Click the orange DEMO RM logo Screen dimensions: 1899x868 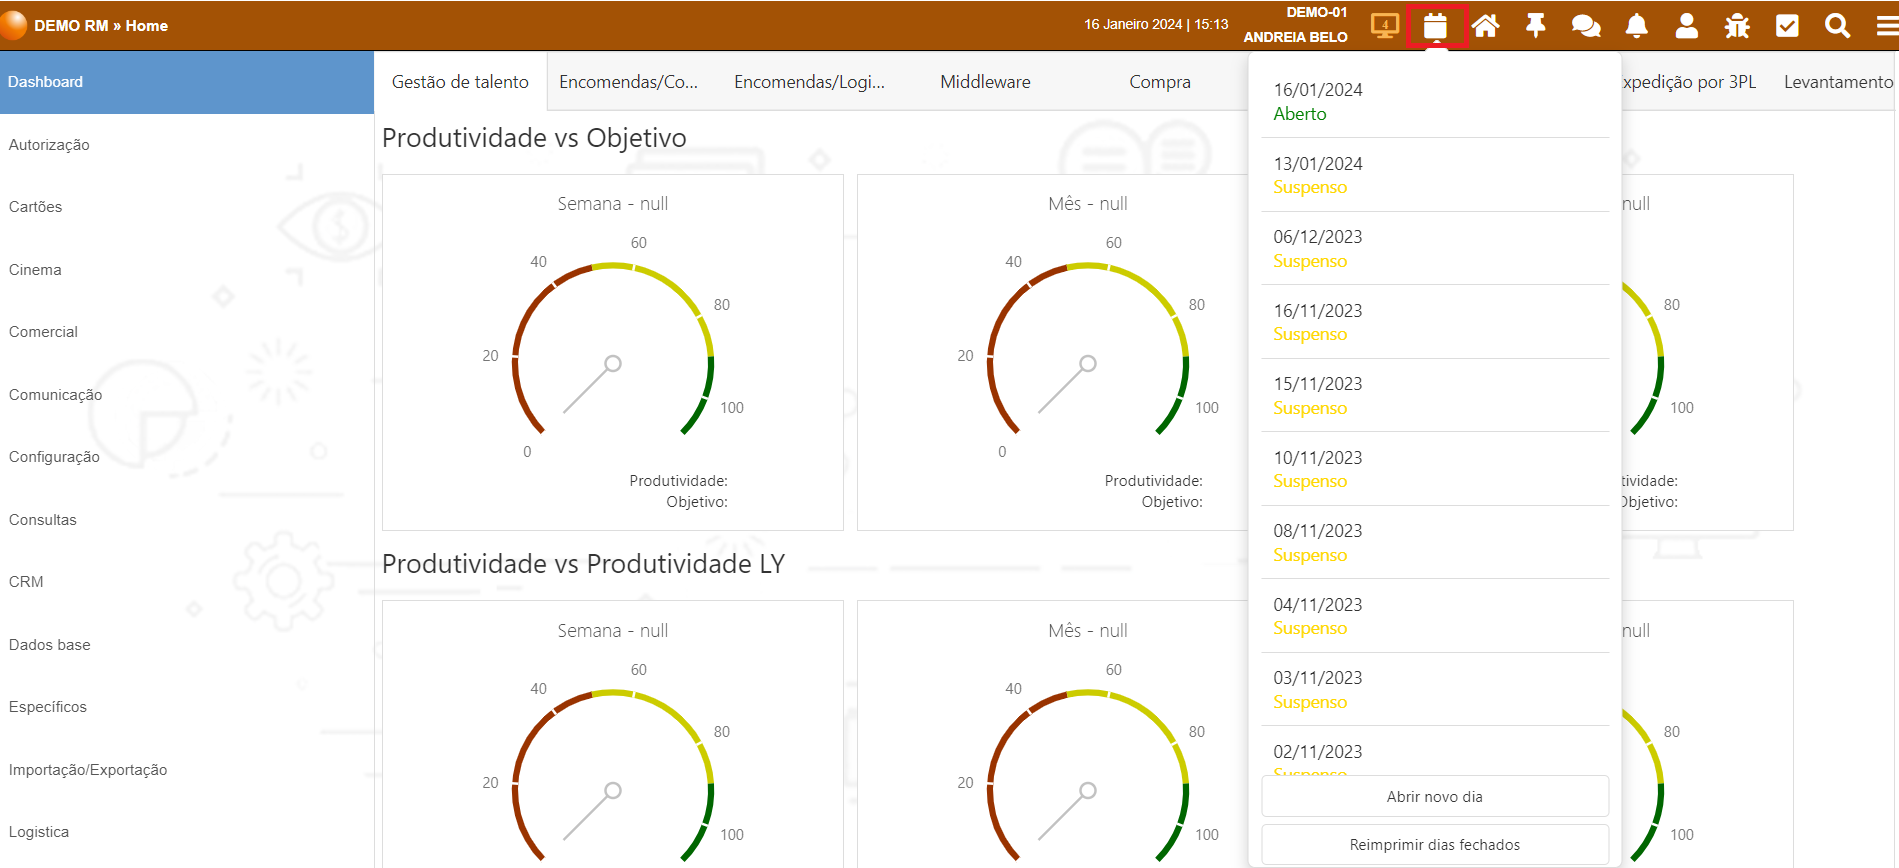pyautogui.click(x=14, y=25)
